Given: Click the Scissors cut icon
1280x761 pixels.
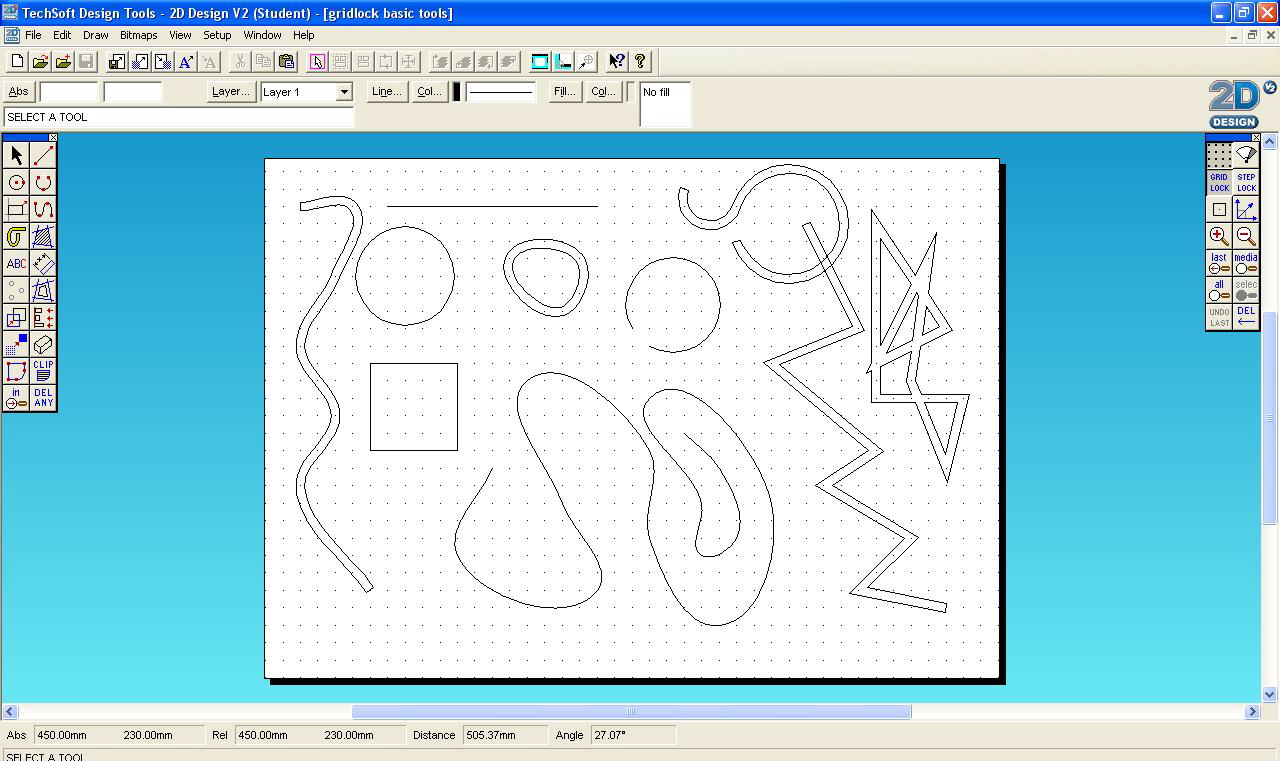Looking at the screenshot, I should pos(238,61).
